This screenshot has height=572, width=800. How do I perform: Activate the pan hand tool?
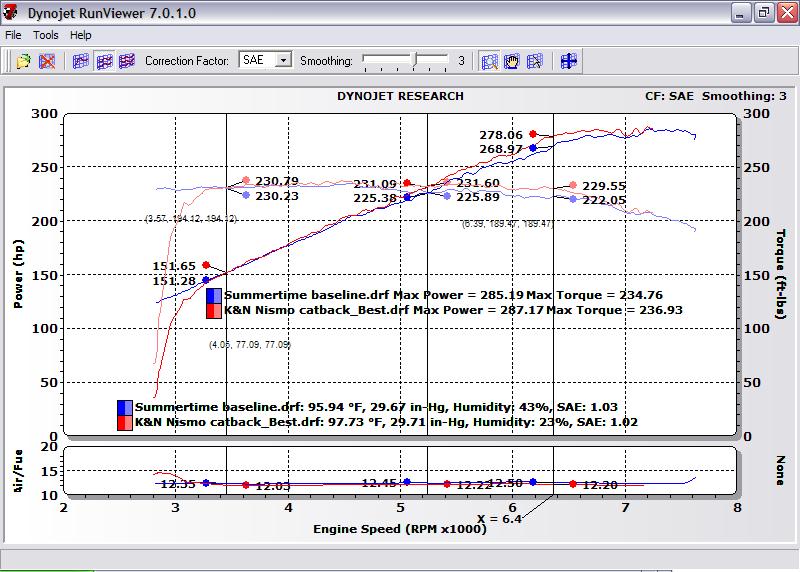(512, 61)
